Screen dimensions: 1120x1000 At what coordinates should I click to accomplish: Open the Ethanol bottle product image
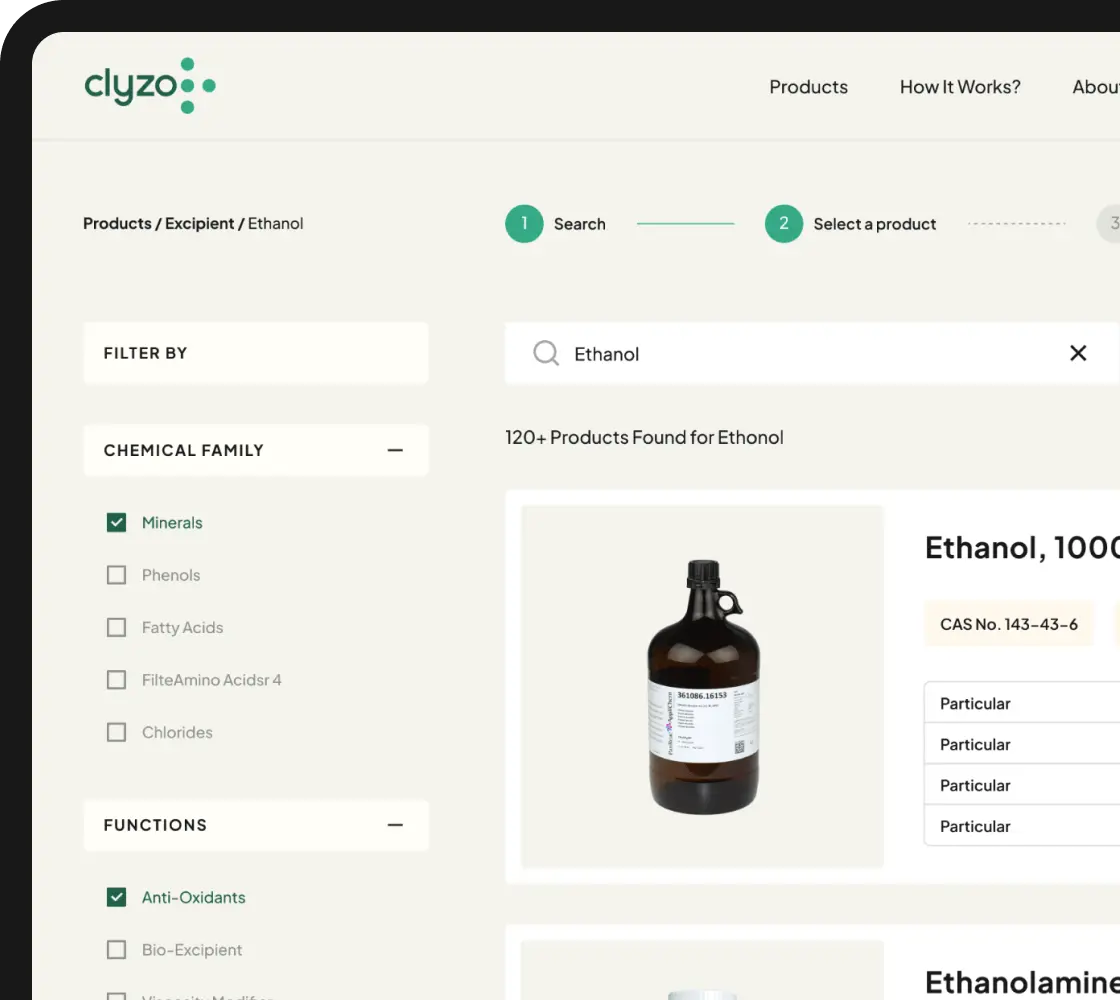coord(702,686)
